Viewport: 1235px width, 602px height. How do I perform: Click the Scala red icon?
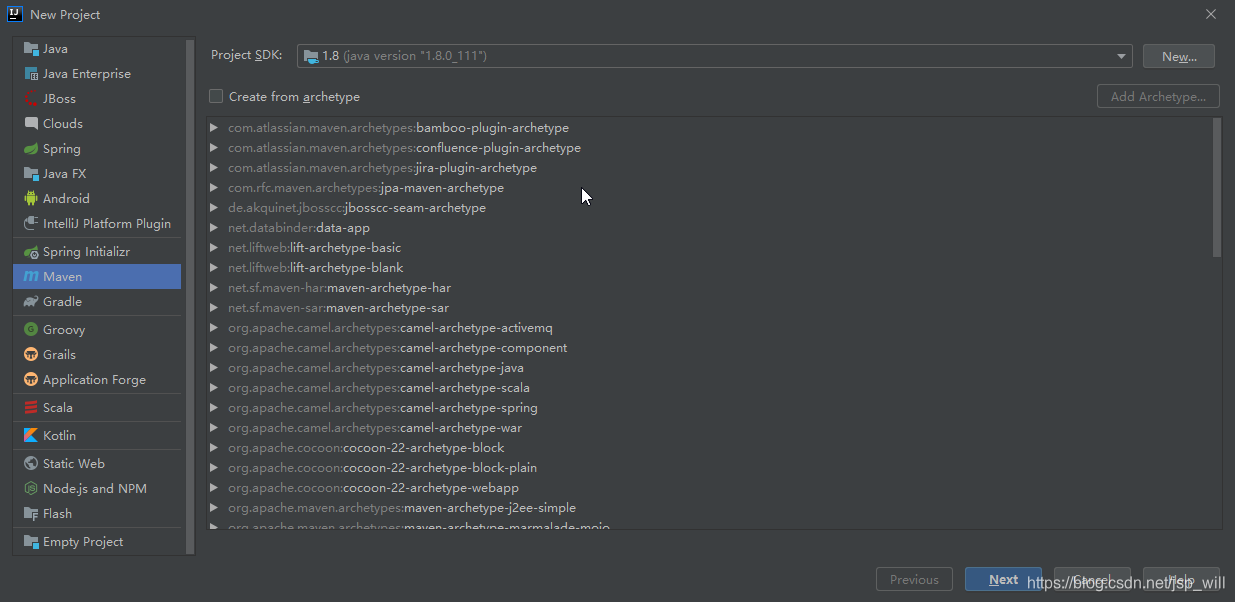(31, 407)
